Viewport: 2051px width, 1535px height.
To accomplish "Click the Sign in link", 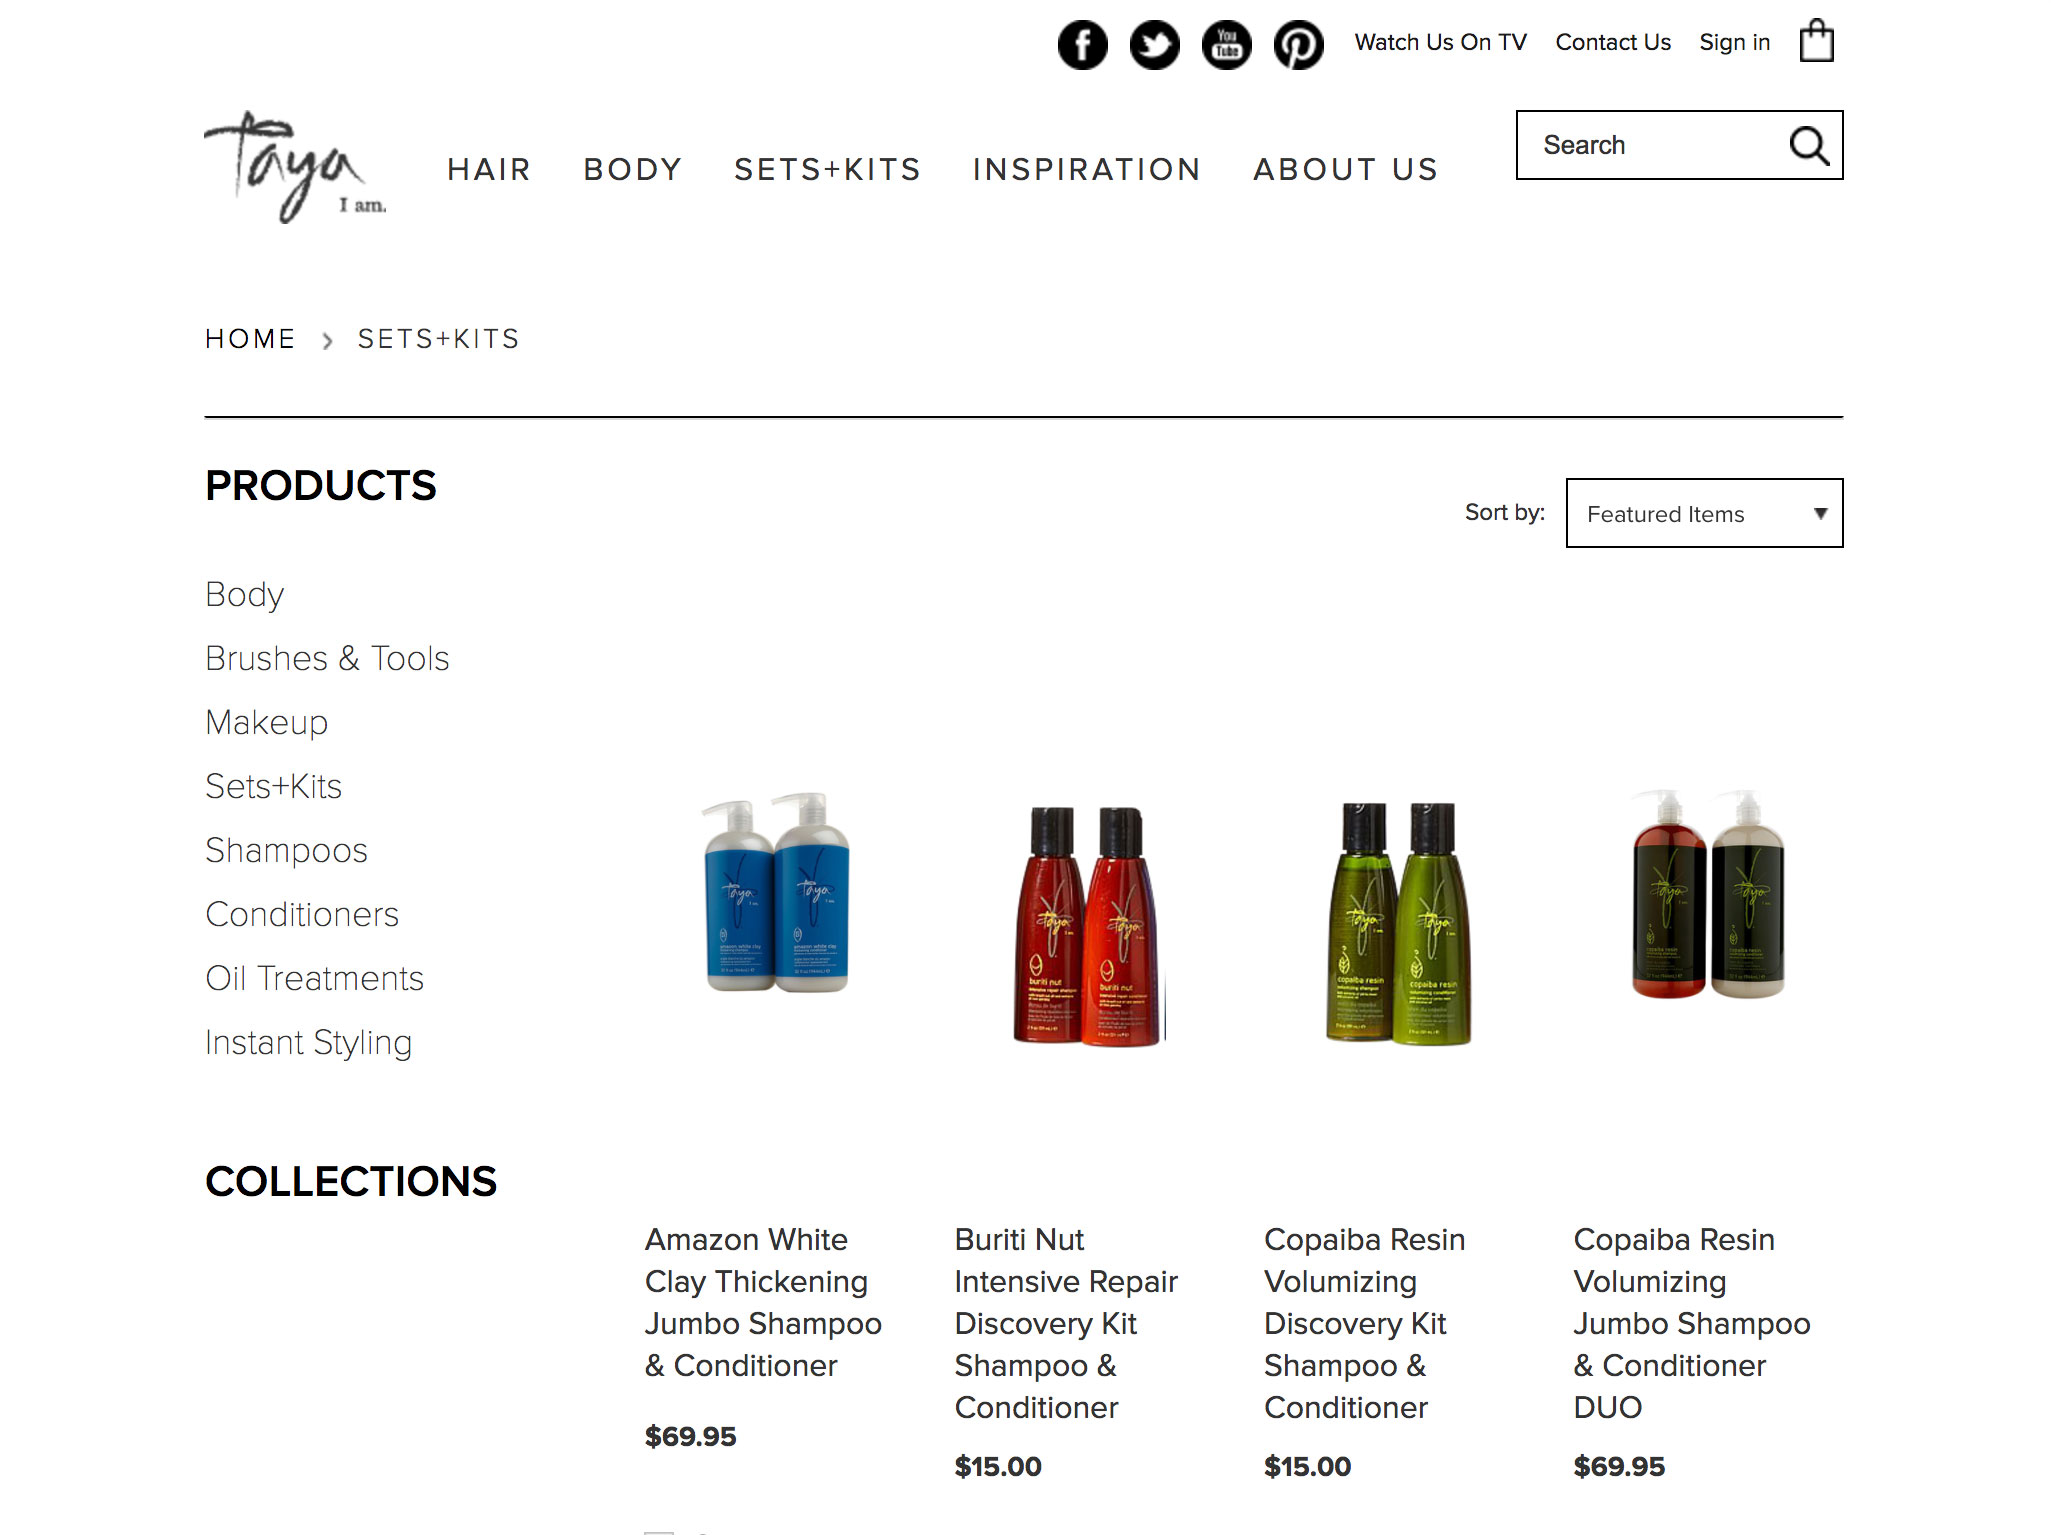I will [1734, 42].
